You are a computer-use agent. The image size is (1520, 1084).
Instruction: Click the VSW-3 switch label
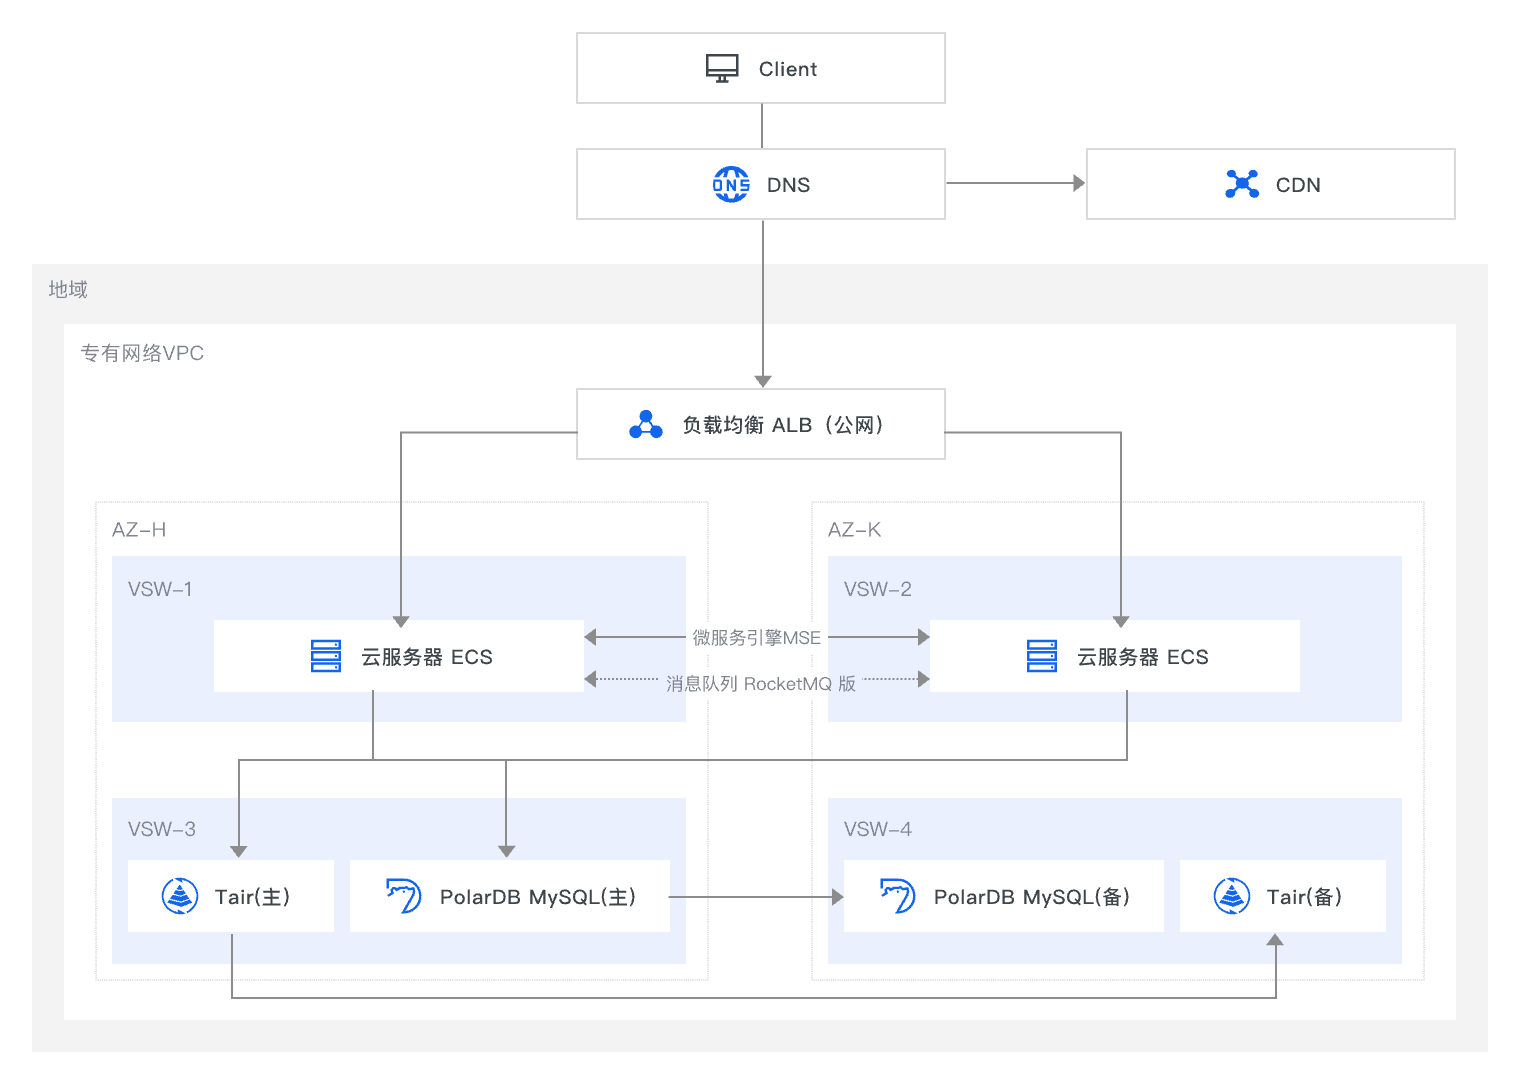click(162, 829)
